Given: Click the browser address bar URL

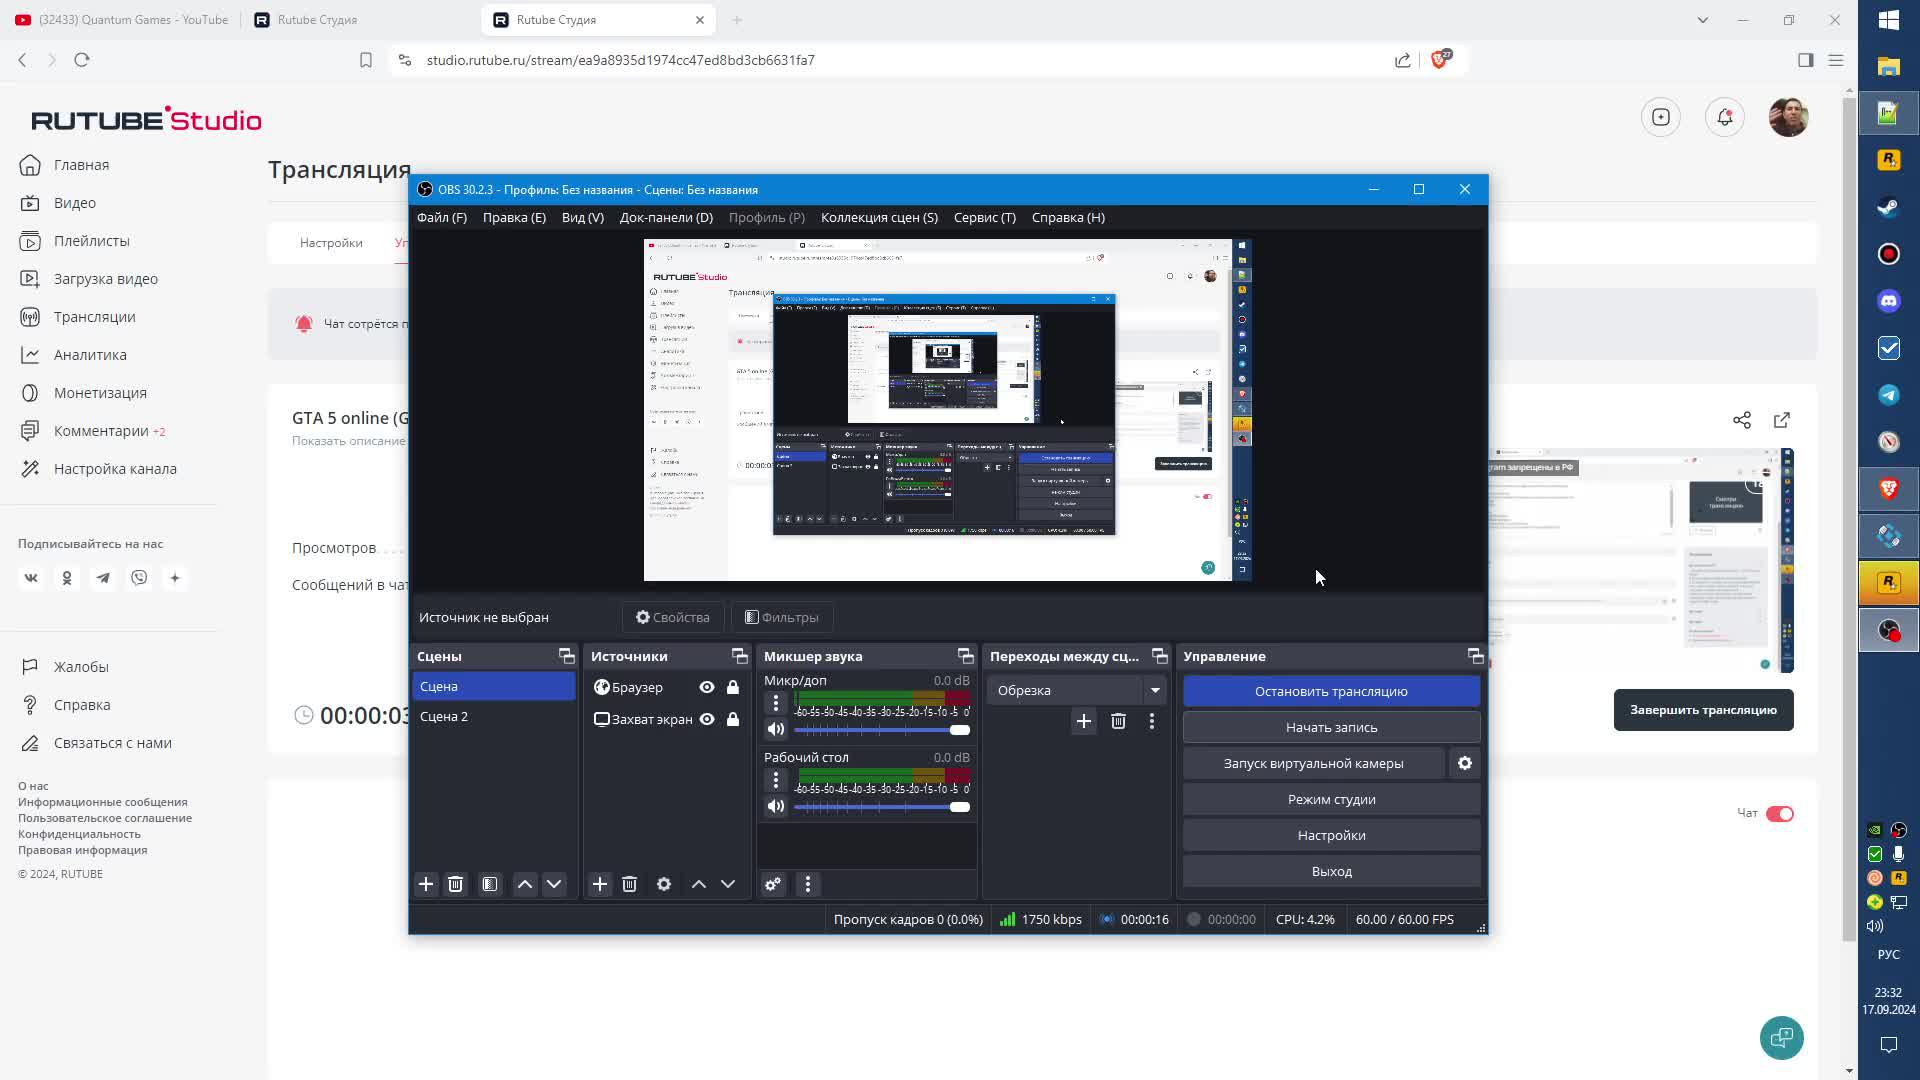Looking at the screenshot, I should pos(620,60).
